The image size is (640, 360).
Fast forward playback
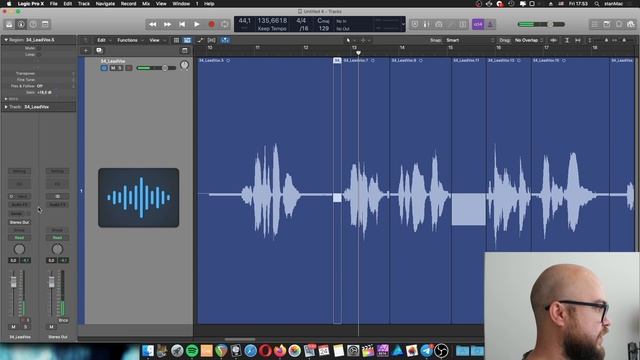pos(167,24)
